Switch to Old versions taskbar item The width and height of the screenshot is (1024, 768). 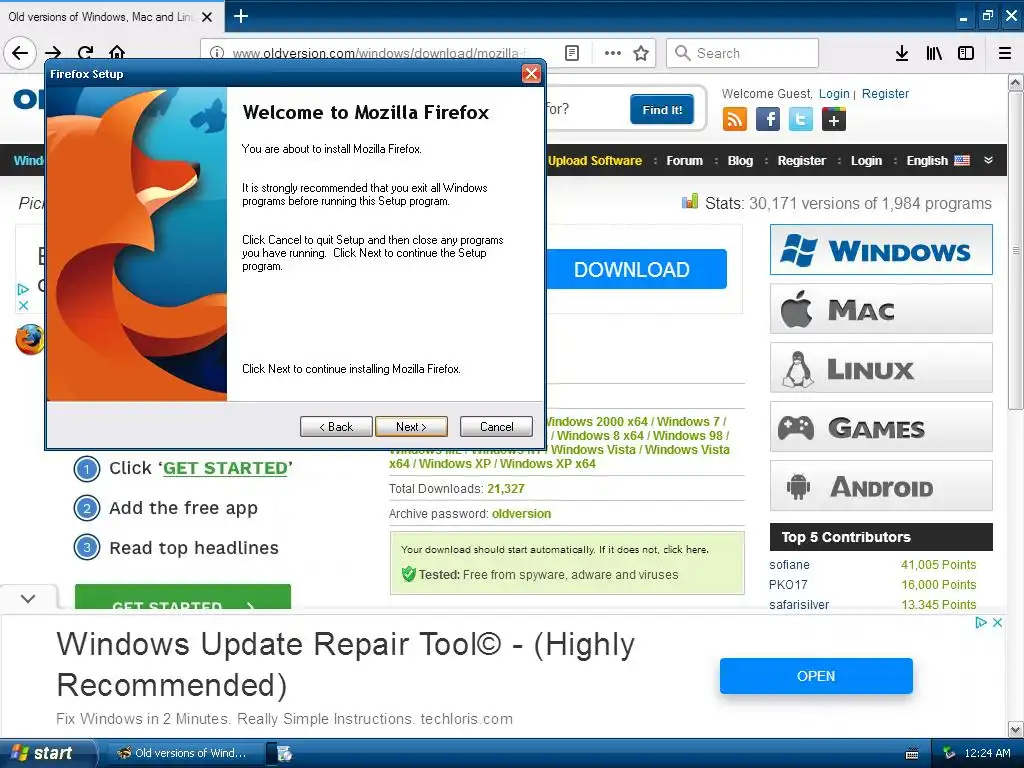click(x=185, y=753)
